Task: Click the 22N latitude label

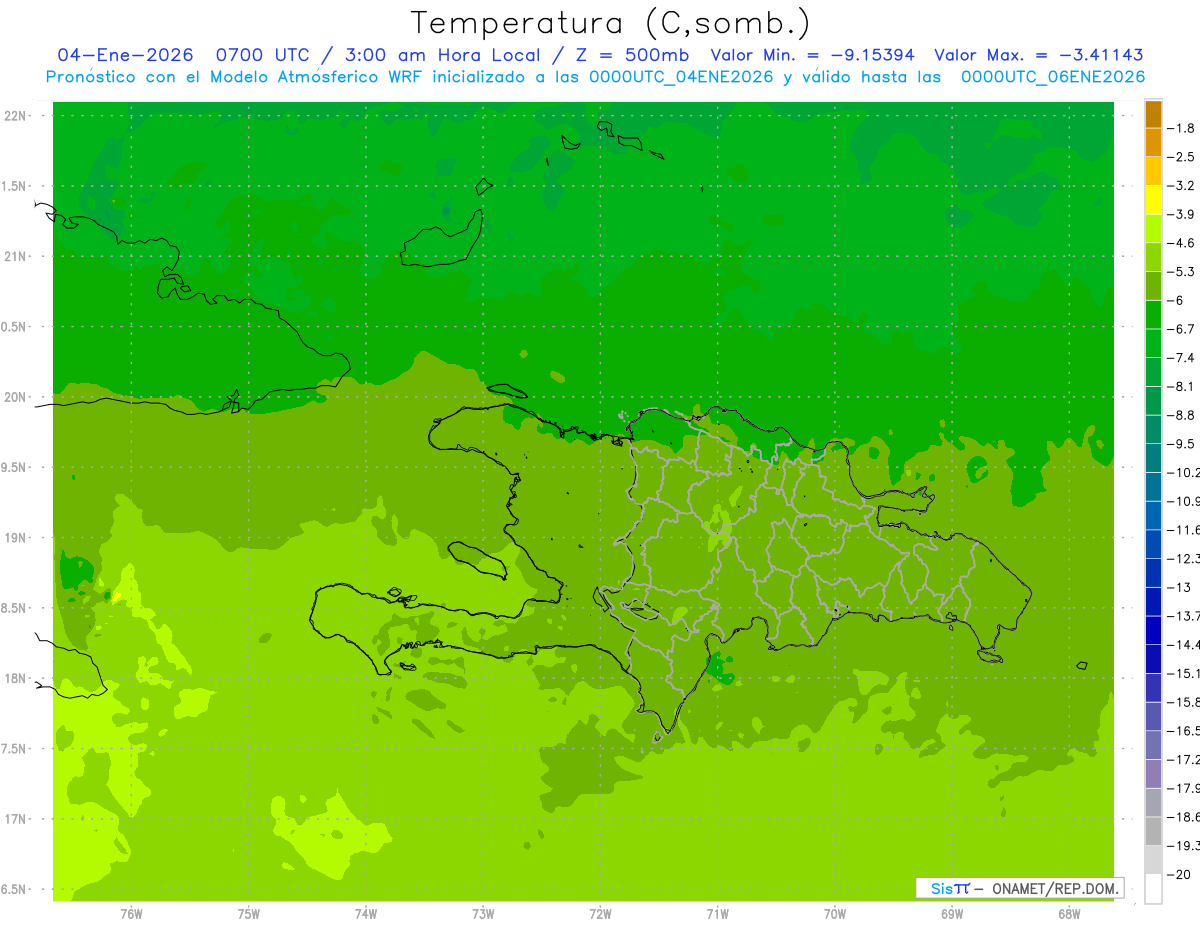Action: (x=14, y=116)
